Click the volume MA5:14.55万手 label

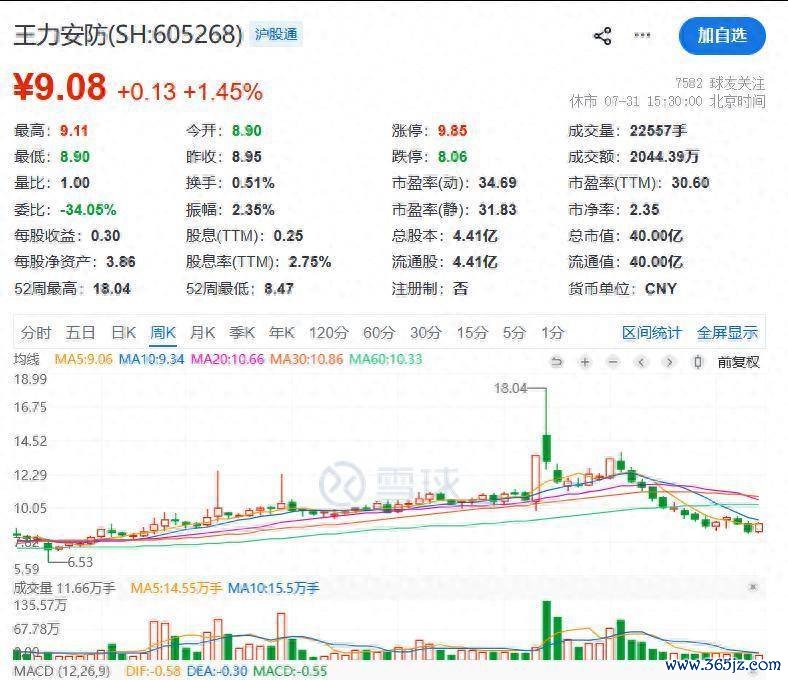click(176, 588)
